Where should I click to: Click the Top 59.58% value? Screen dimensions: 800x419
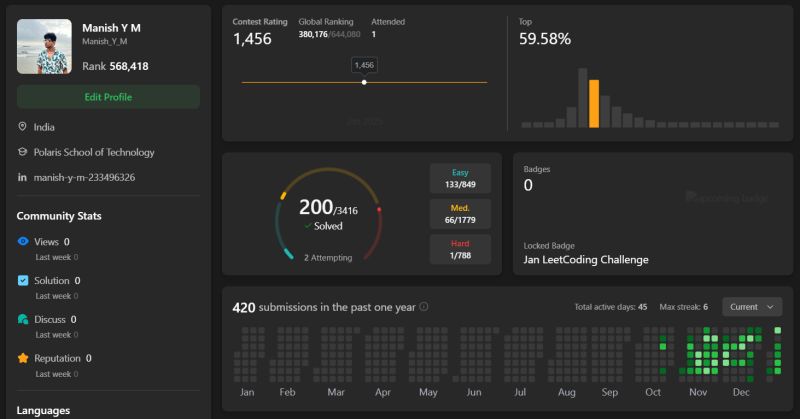tap(545, 39)
